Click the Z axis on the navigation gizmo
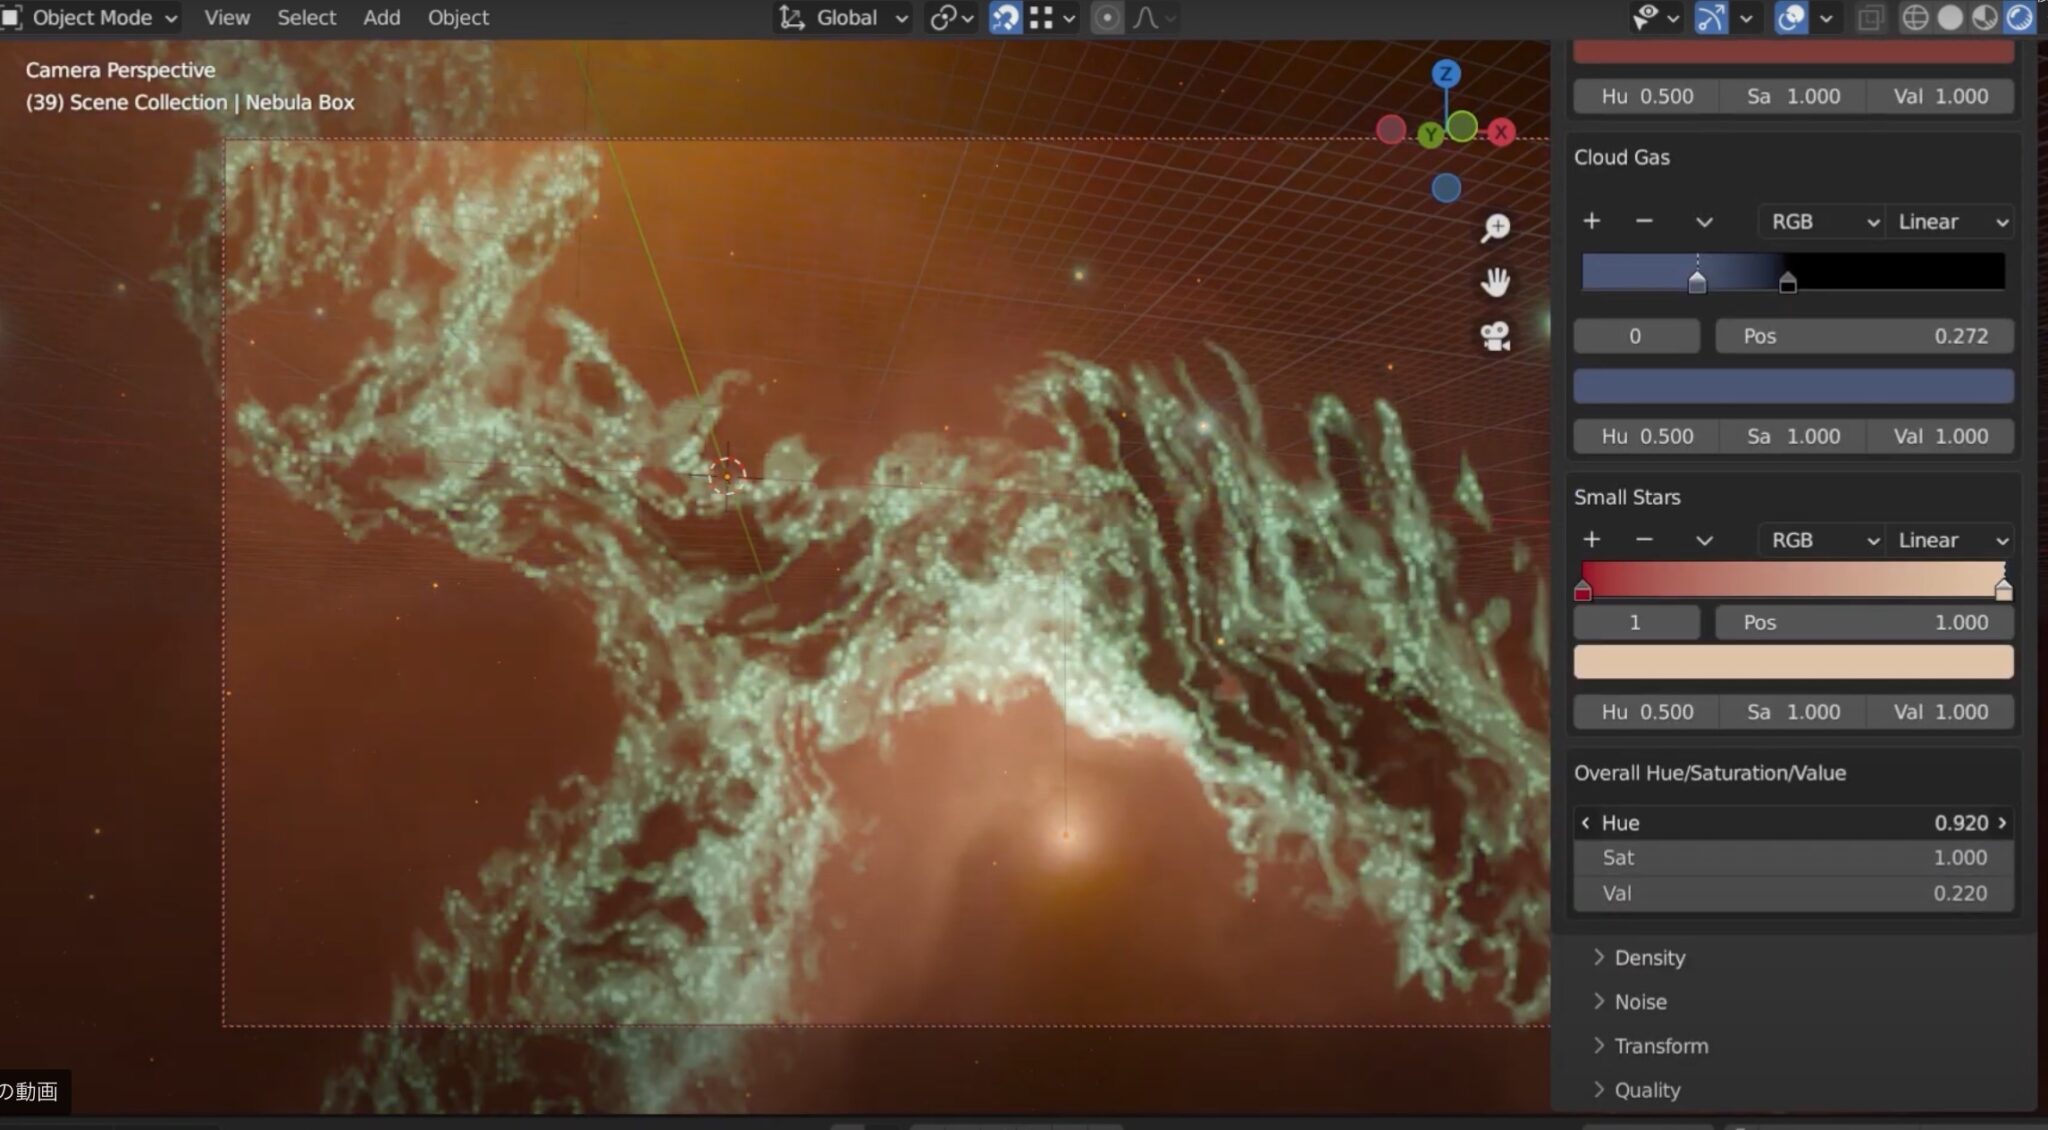The width and height of the screenshot is (2048, 1130). click(x=1447, y=73)
